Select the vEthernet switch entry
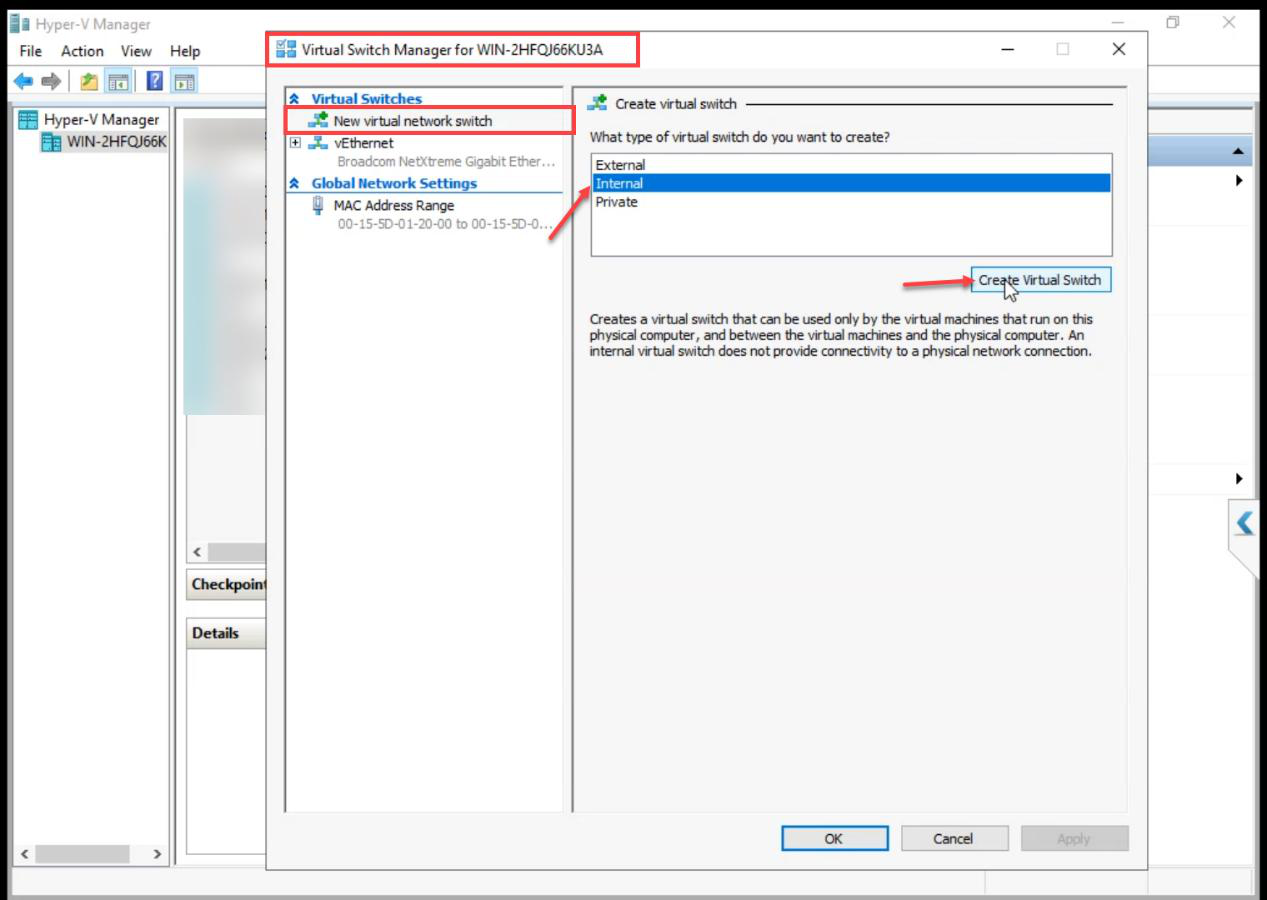Viewport: 1267px width, 900px height. pyautogui.click(x=364, y=143)
